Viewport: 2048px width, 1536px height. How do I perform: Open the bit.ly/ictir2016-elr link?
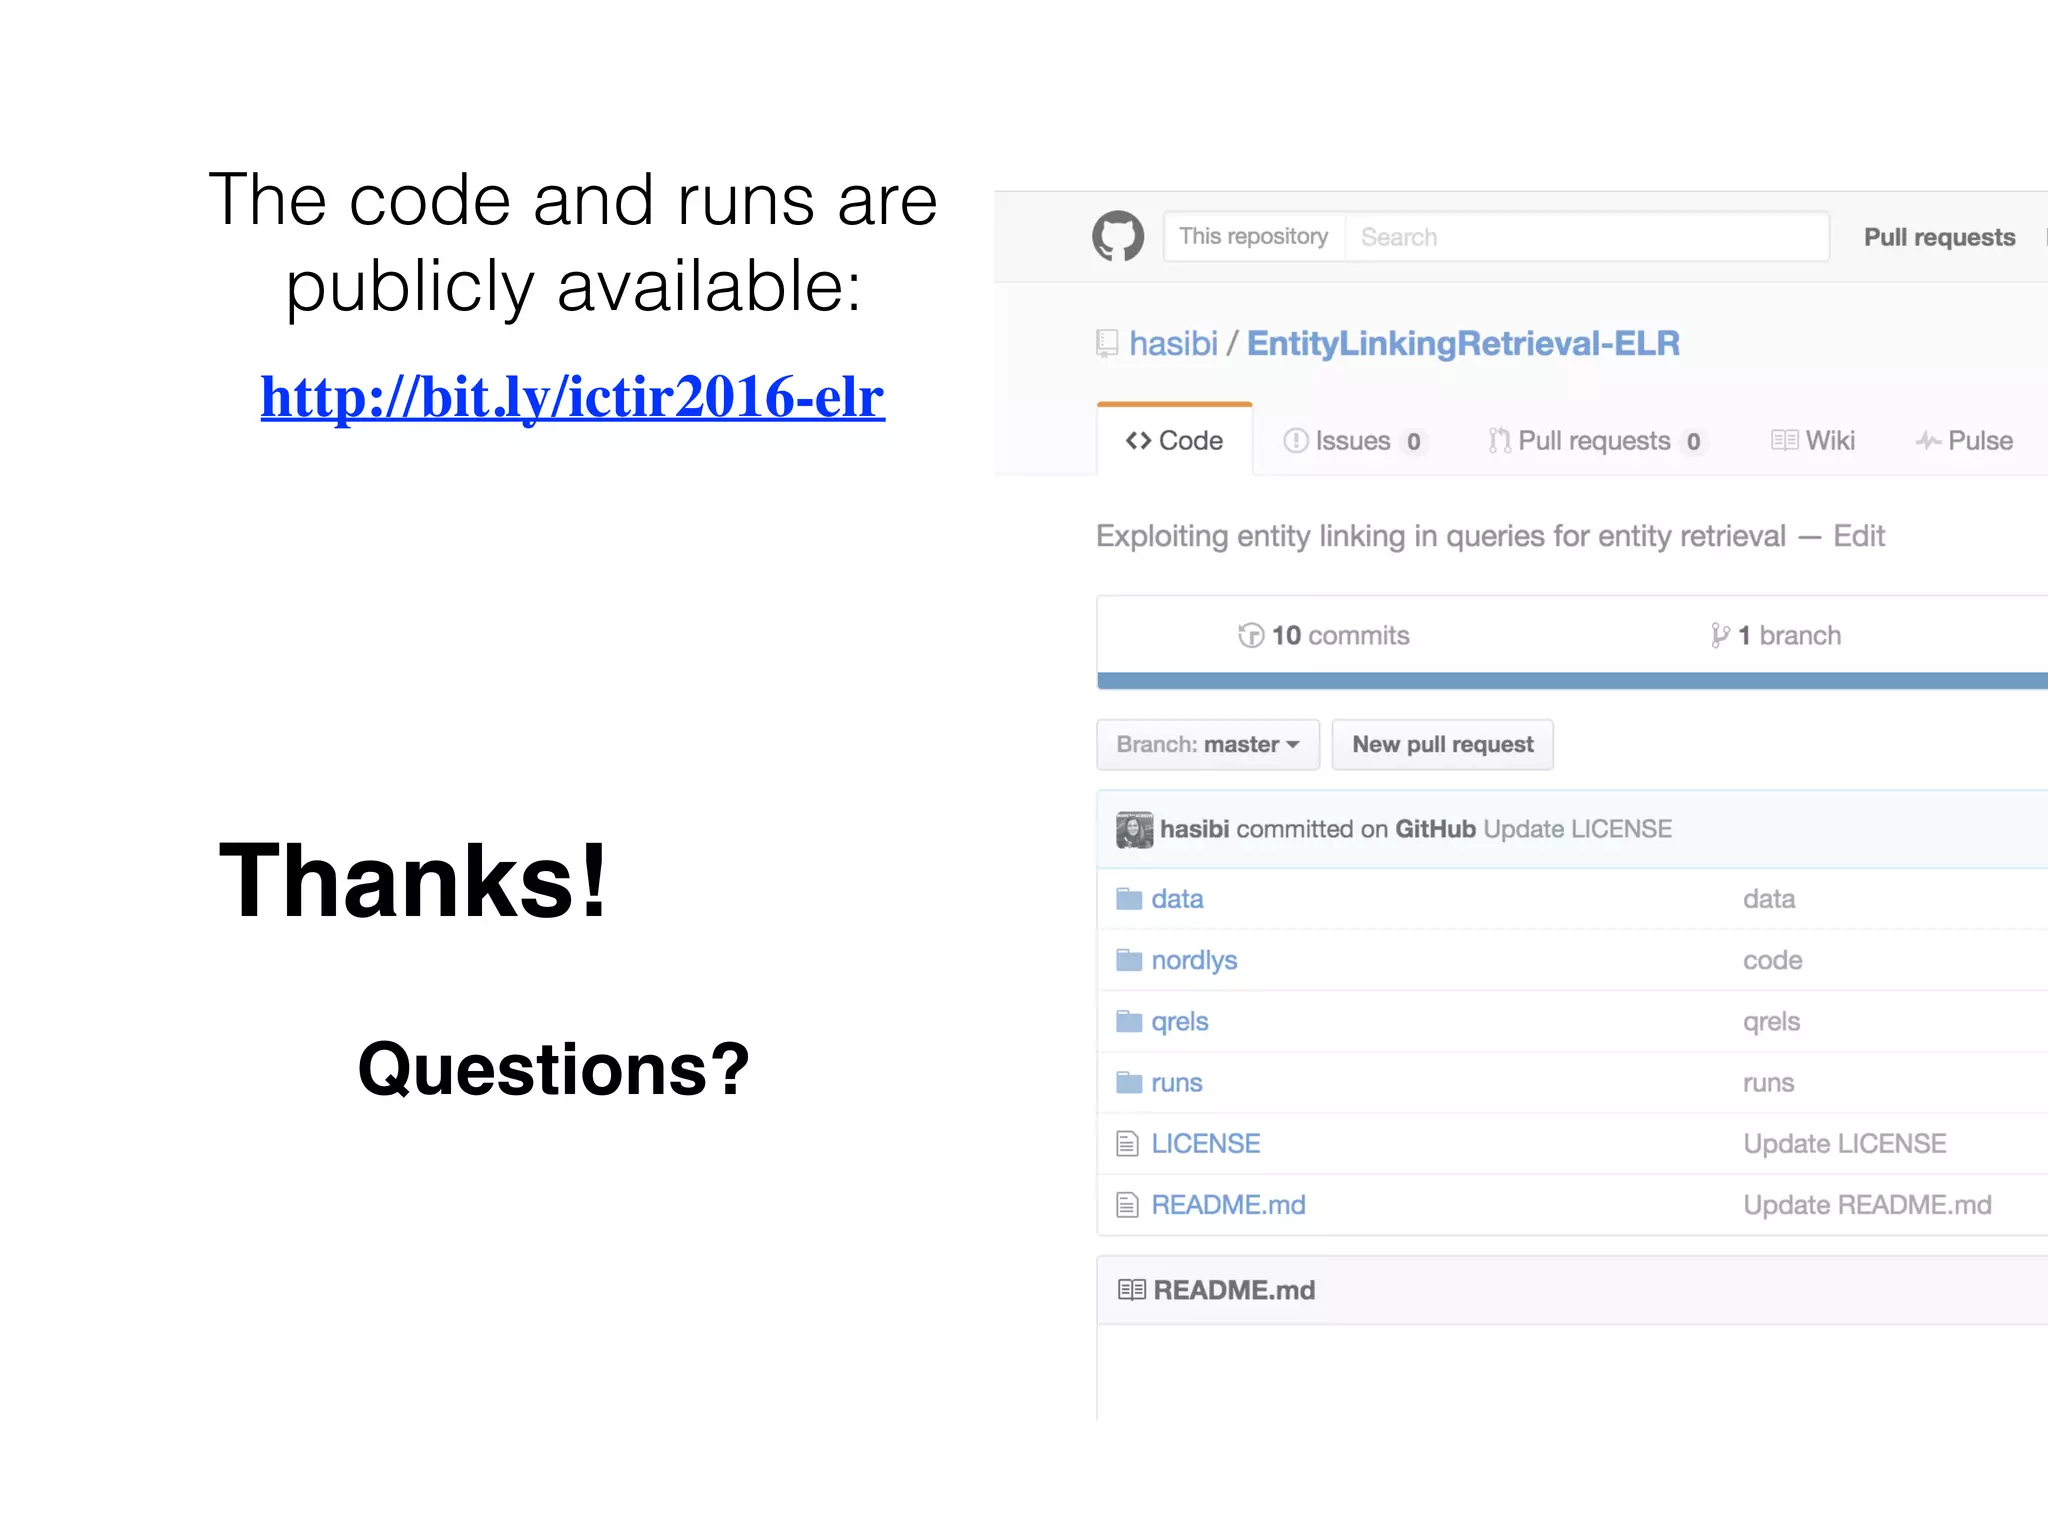pos(573,397)
